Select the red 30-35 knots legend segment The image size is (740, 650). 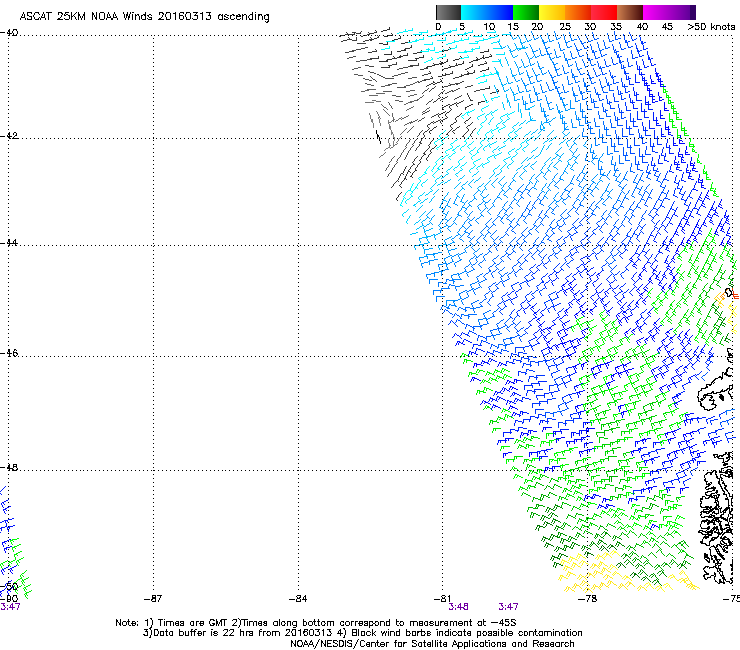604,12
